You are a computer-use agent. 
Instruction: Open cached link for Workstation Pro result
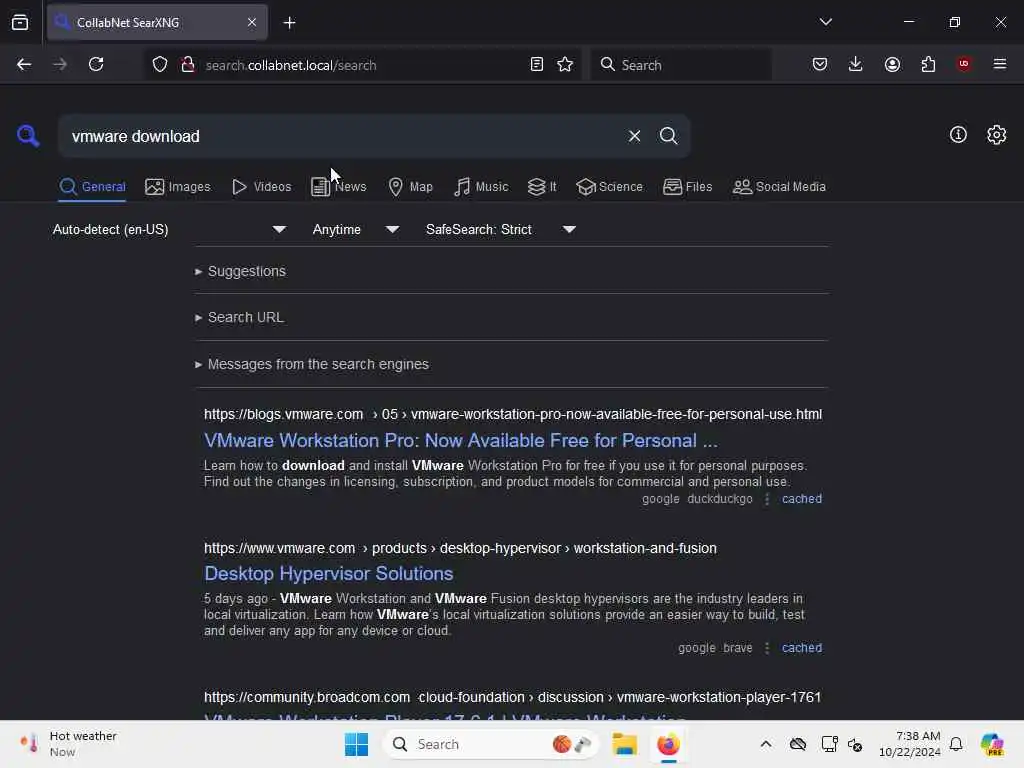coord(801,499)
